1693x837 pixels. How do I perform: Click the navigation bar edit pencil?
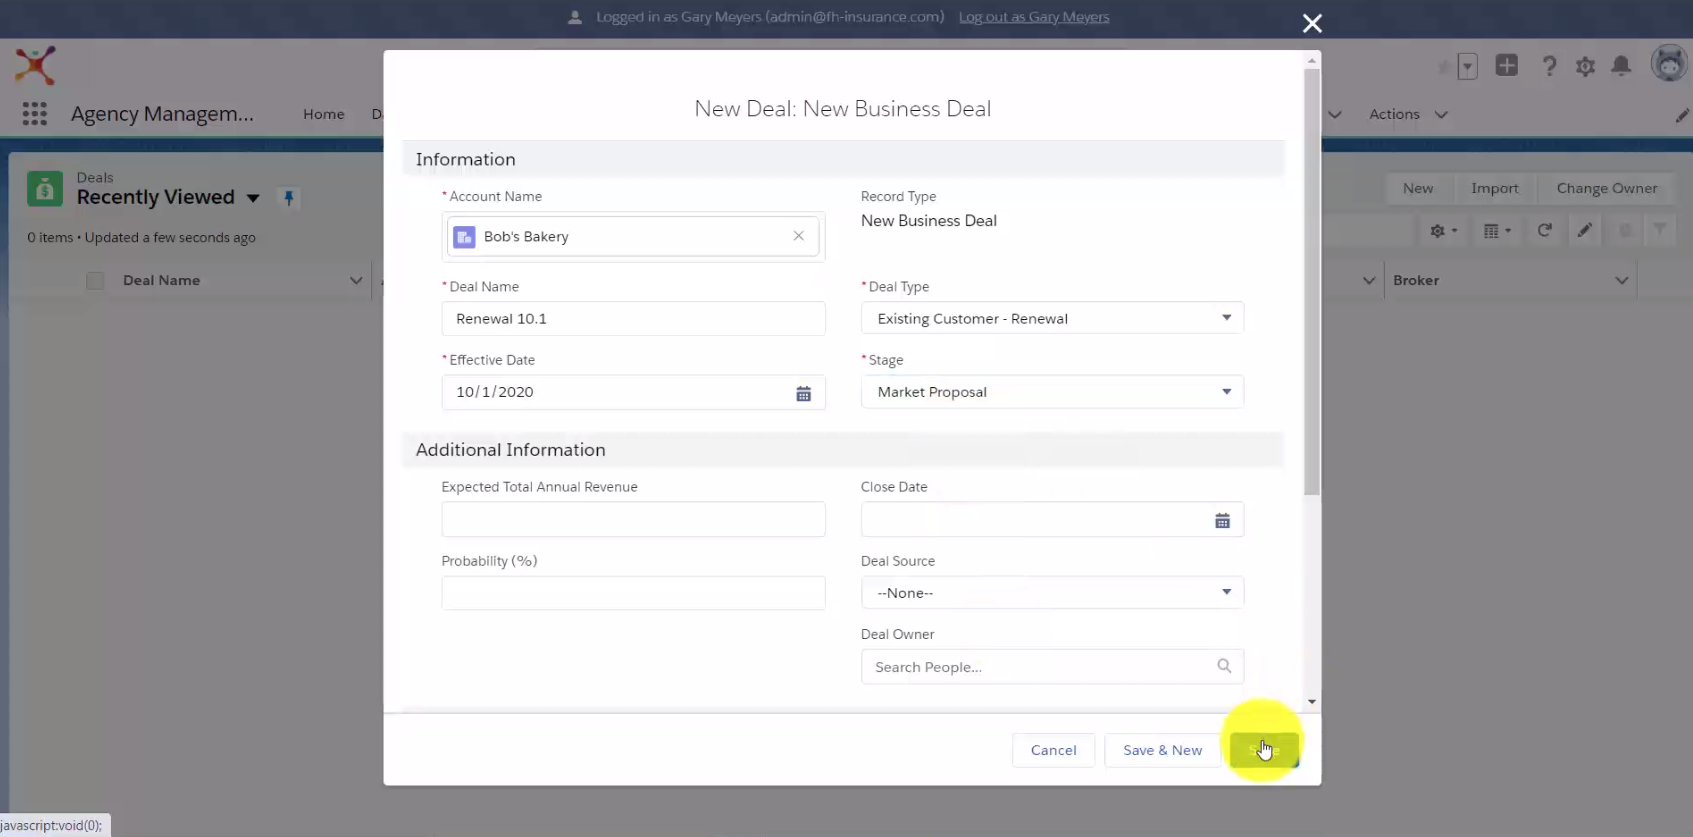(x=1682, y=115)
